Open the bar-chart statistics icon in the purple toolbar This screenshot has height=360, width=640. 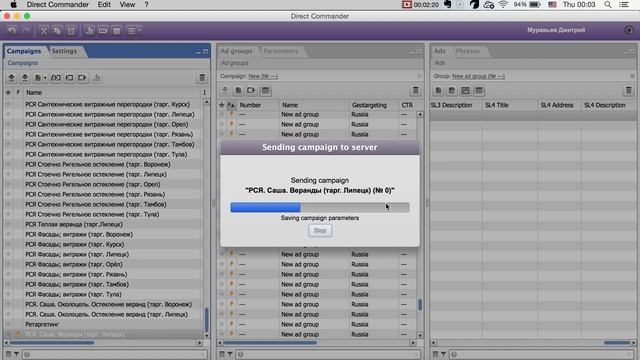(89, 31)
